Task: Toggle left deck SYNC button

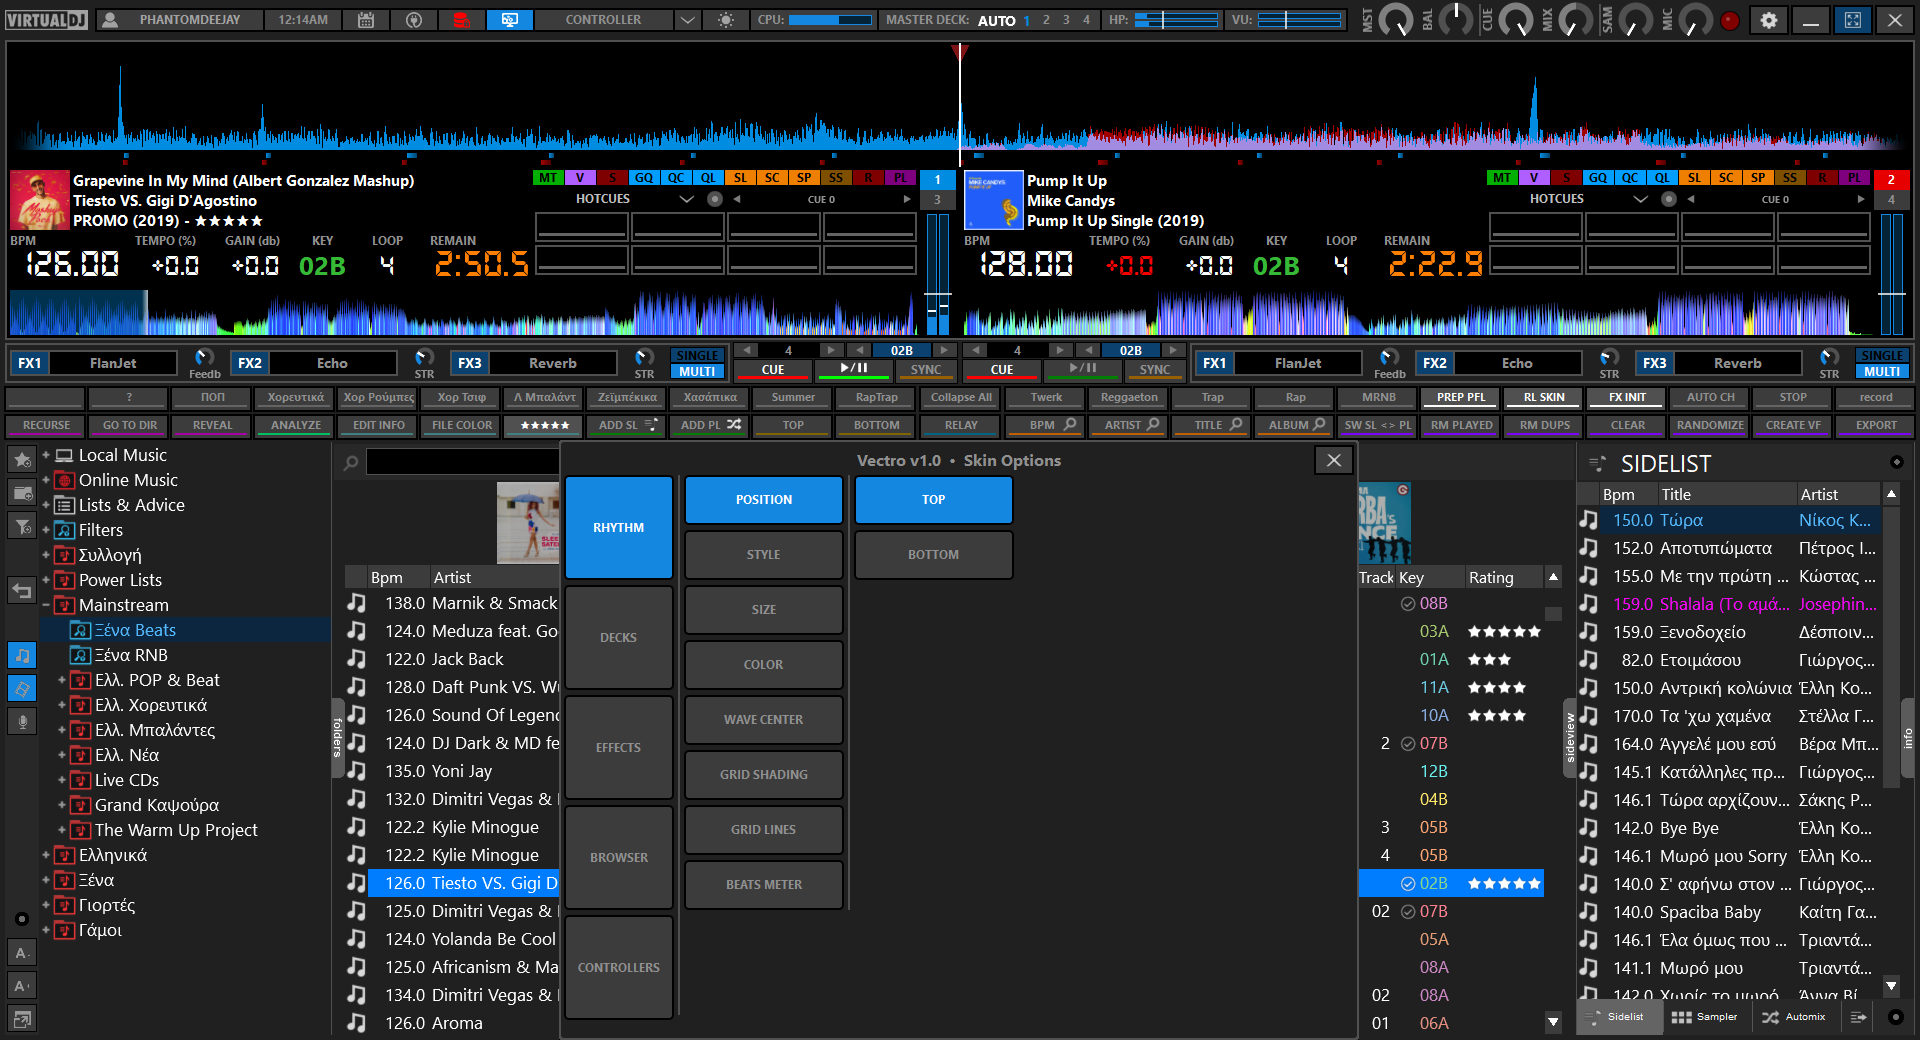Action: point(926,369)
